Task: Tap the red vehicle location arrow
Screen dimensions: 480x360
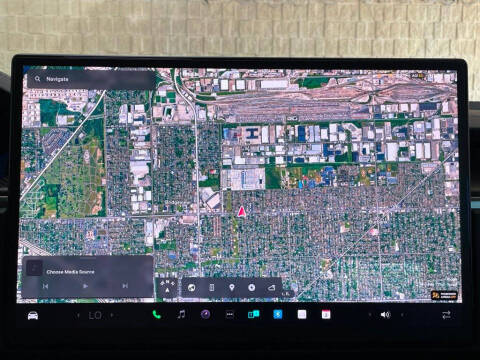Action: click(242, 212)
